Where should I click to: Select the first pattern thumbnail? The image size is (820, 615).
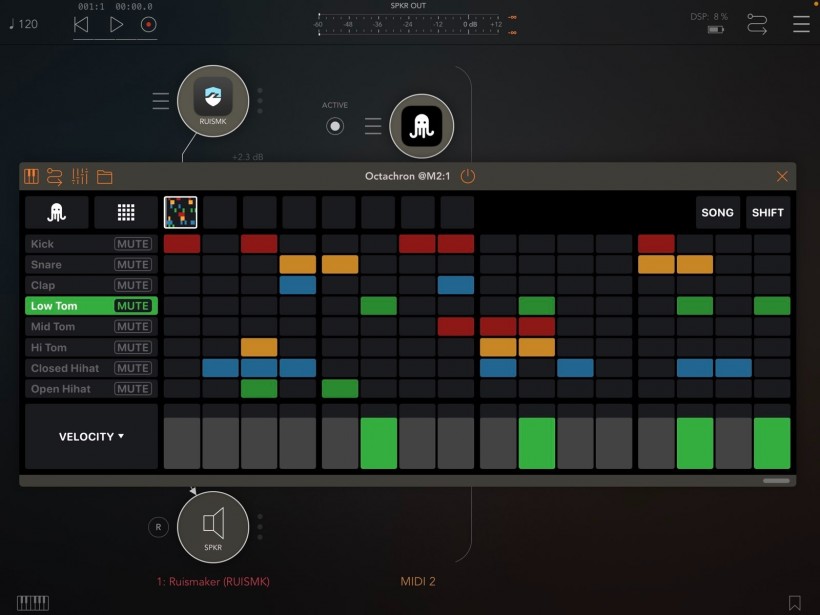(180, 212)
